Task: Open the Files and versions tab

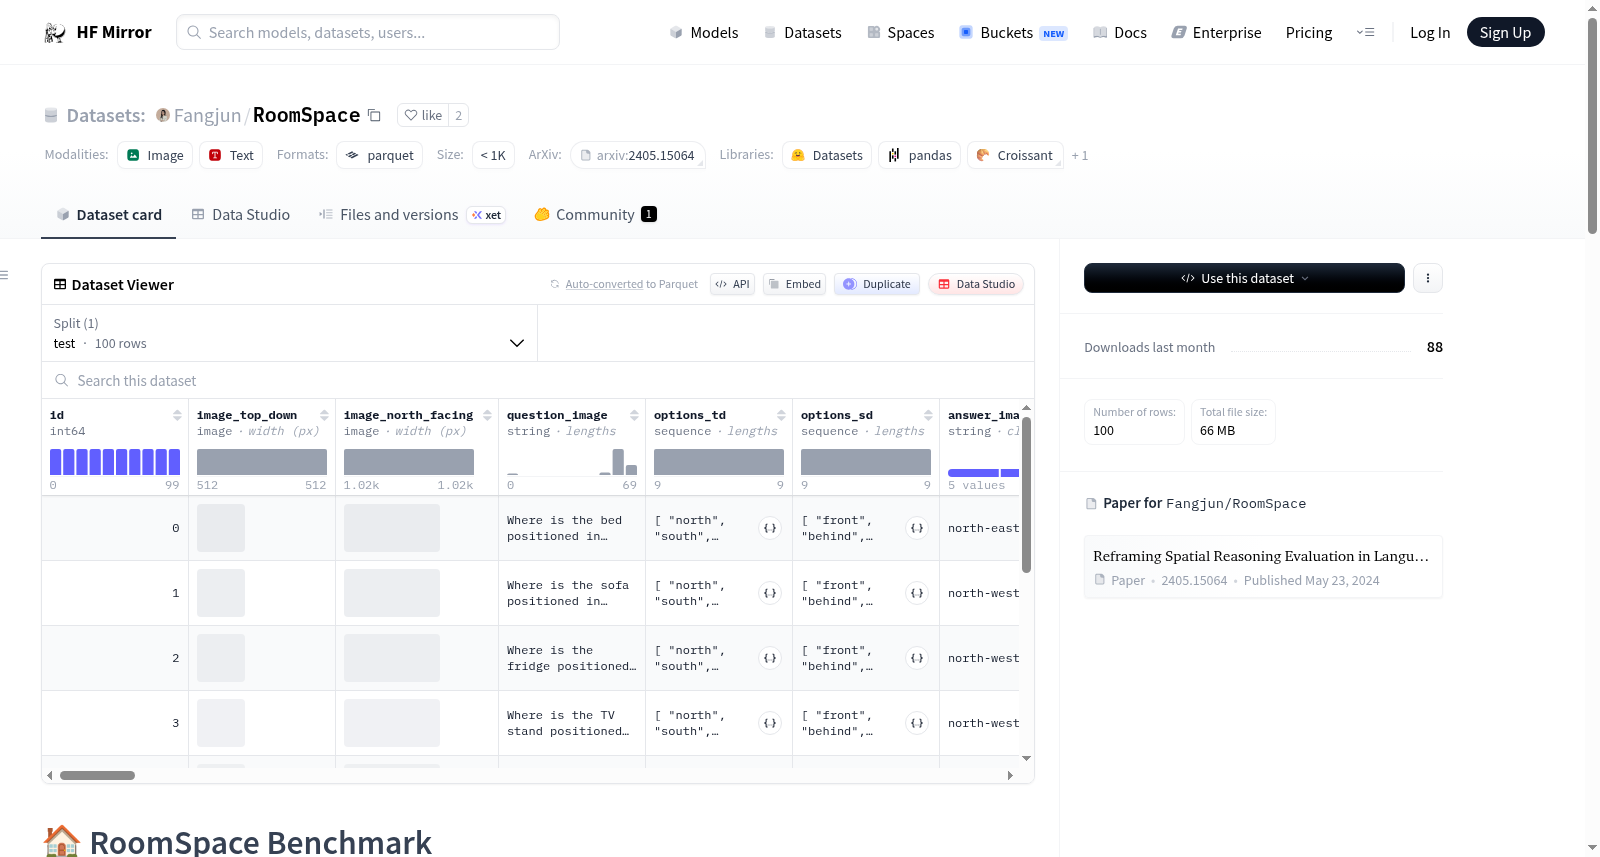Action: click(x=412, y=214)
